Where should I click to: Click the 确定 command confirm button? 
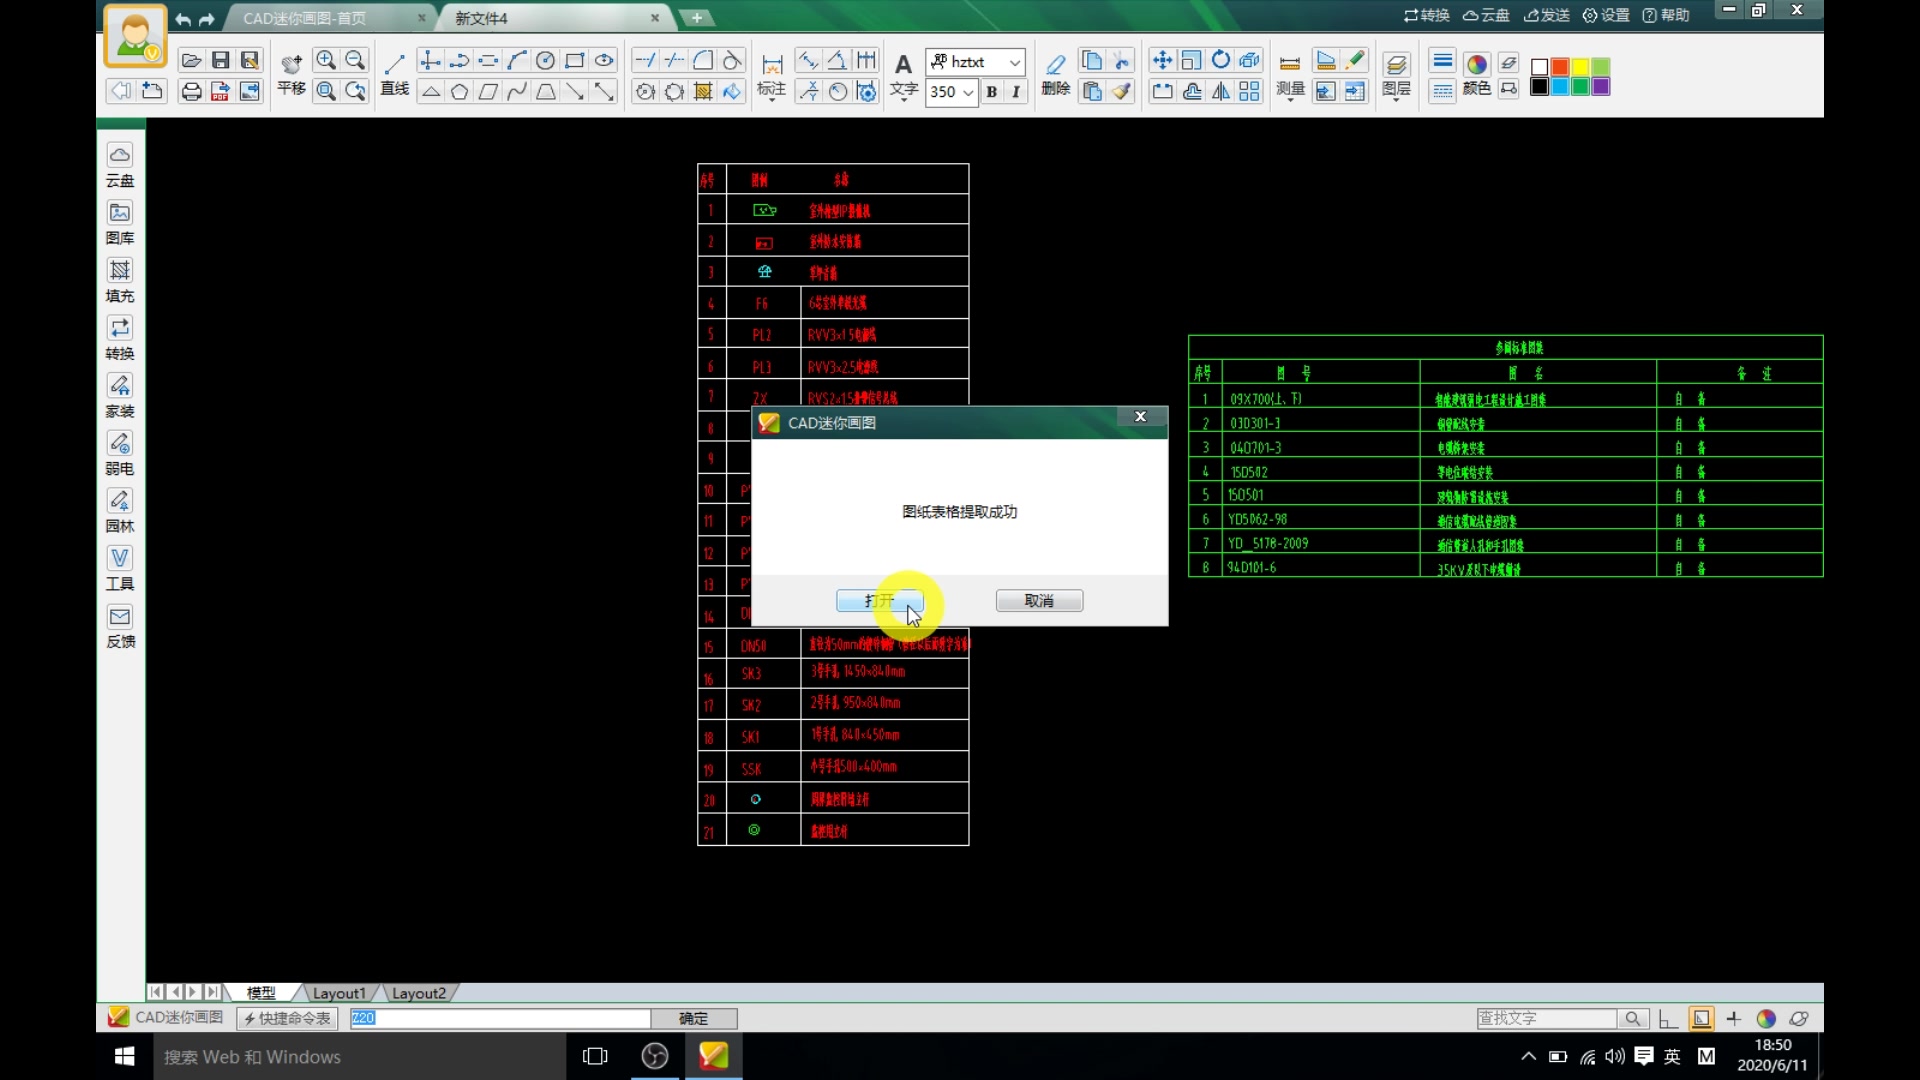[x=694, y=1018]
